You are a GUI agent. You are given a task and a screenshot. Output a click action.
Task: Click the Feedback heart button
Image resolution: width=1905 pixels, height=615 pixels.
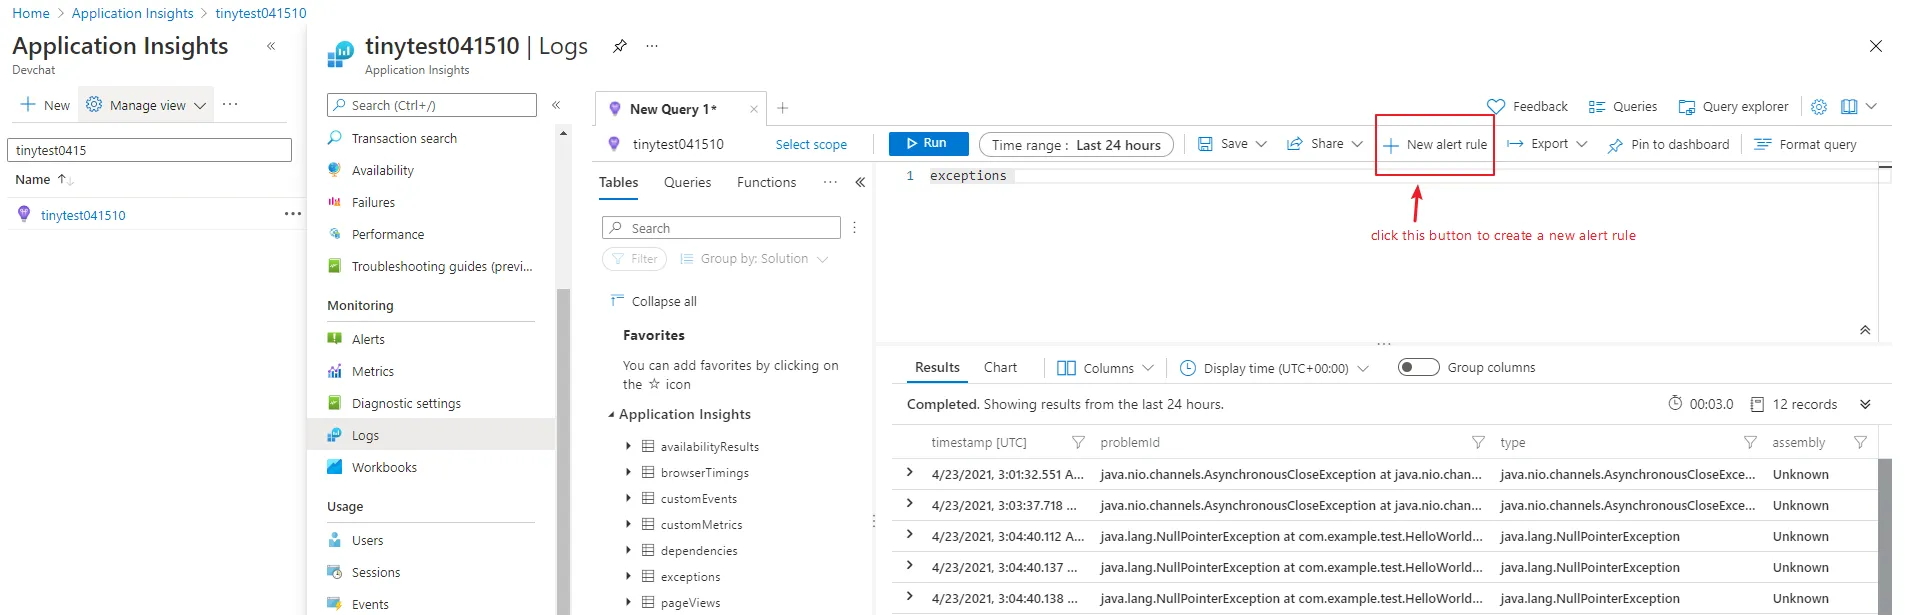point(1527,106)
